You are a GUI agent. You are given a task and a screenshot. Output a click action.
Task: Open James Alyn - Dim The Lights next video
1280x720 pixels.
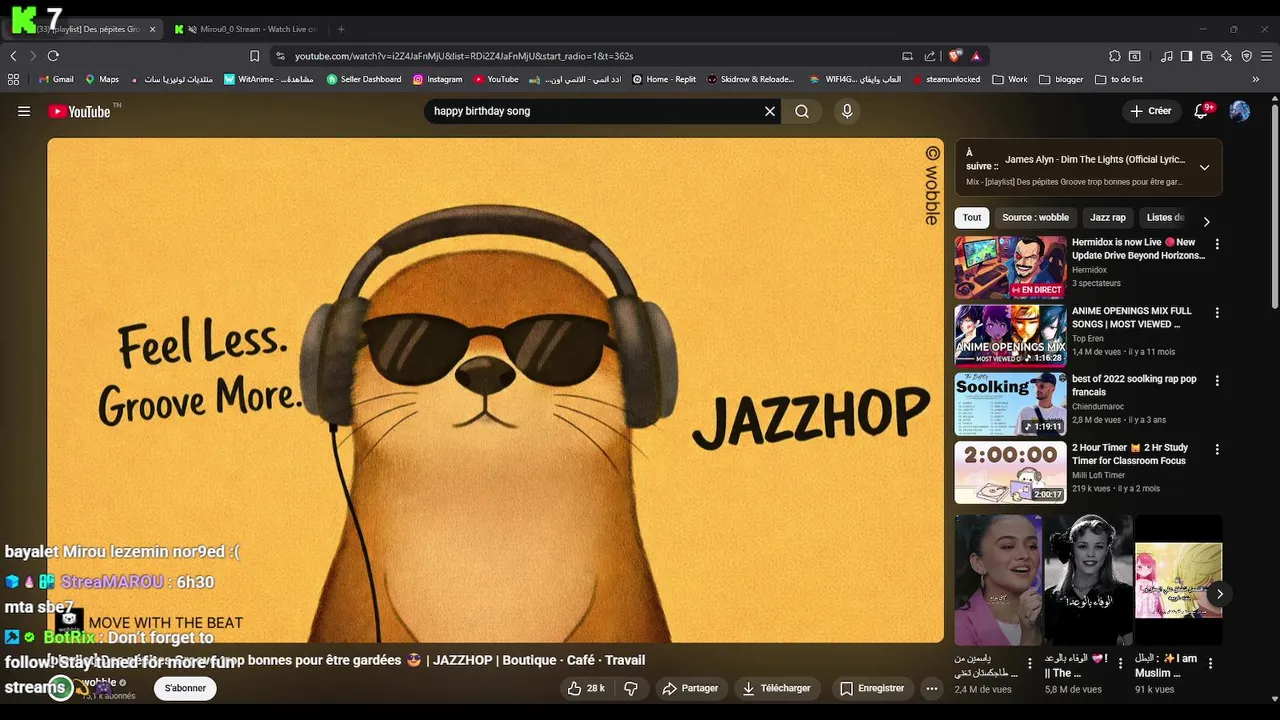(x=1094, y=159)
